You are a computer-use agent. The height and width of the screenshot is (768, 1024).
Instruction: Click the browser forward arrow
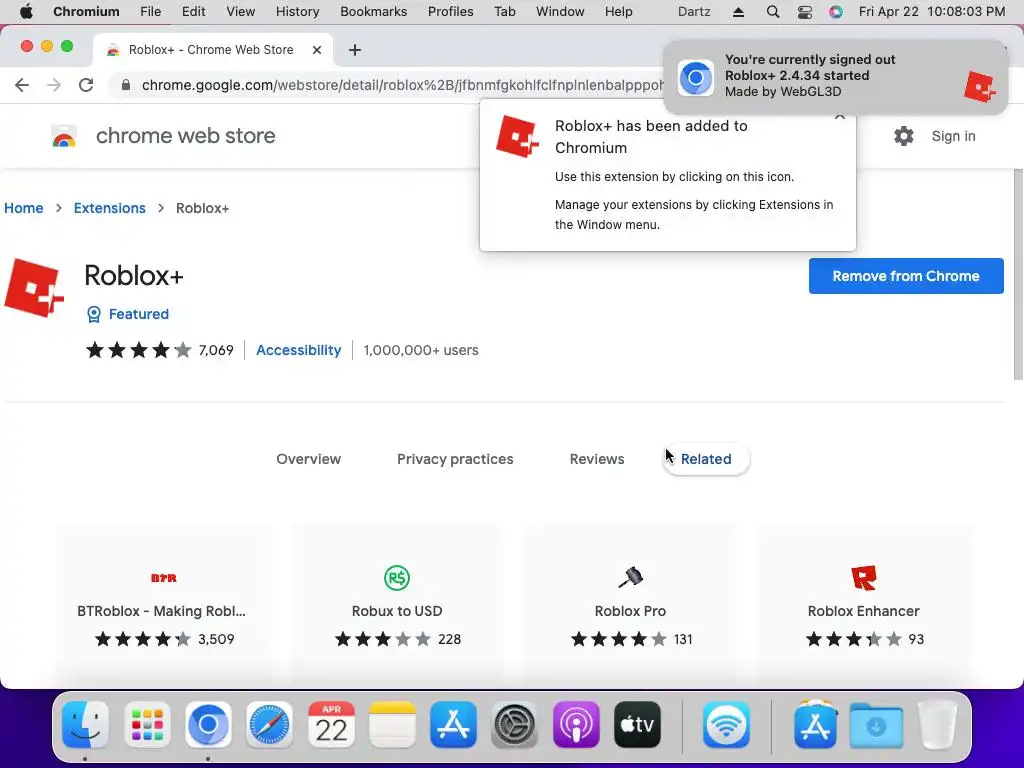(x=54, y=85)
